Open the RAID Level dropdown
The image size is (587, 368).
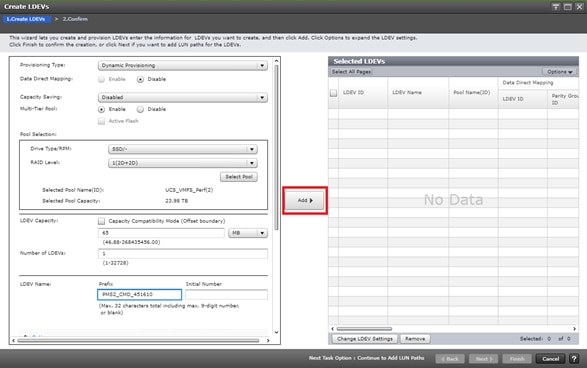pos(183,163)
